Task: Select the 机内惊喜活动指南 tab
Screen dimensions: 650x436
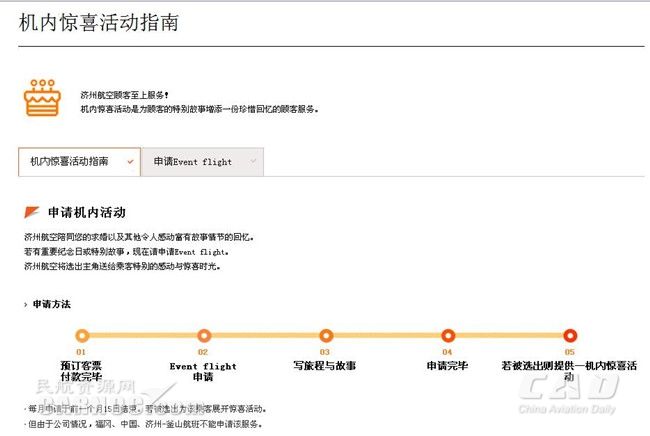Action: [x=70, y=161]
